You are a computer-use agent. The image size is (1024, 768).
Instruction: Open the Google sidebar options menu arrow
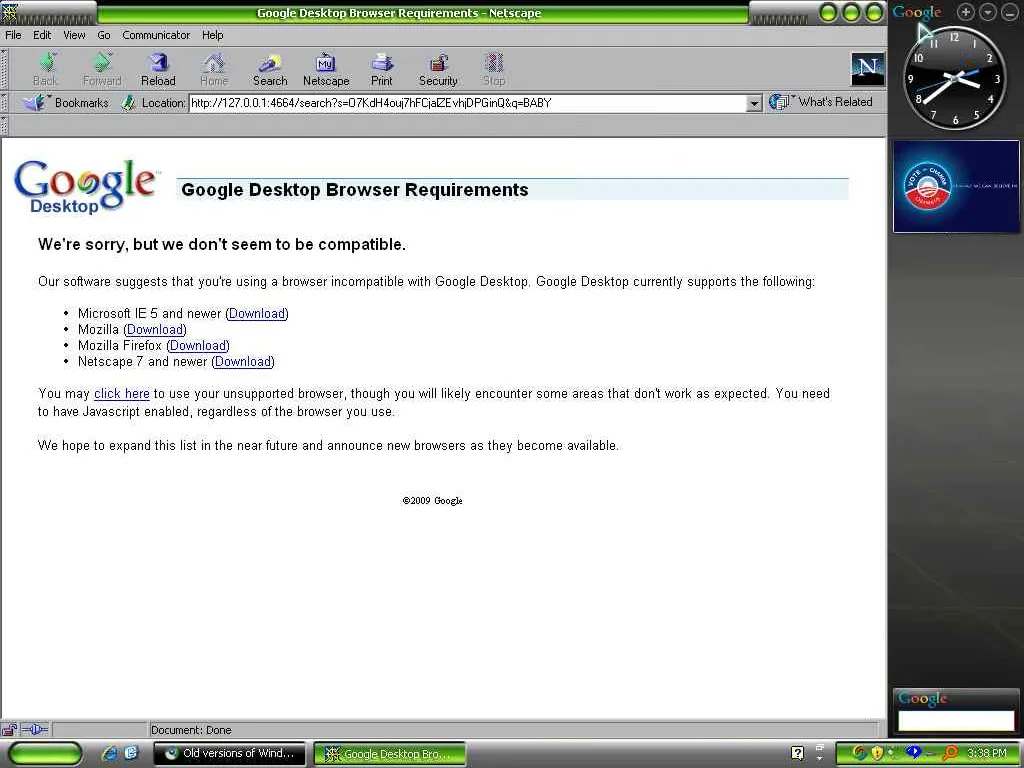[987, 12]
